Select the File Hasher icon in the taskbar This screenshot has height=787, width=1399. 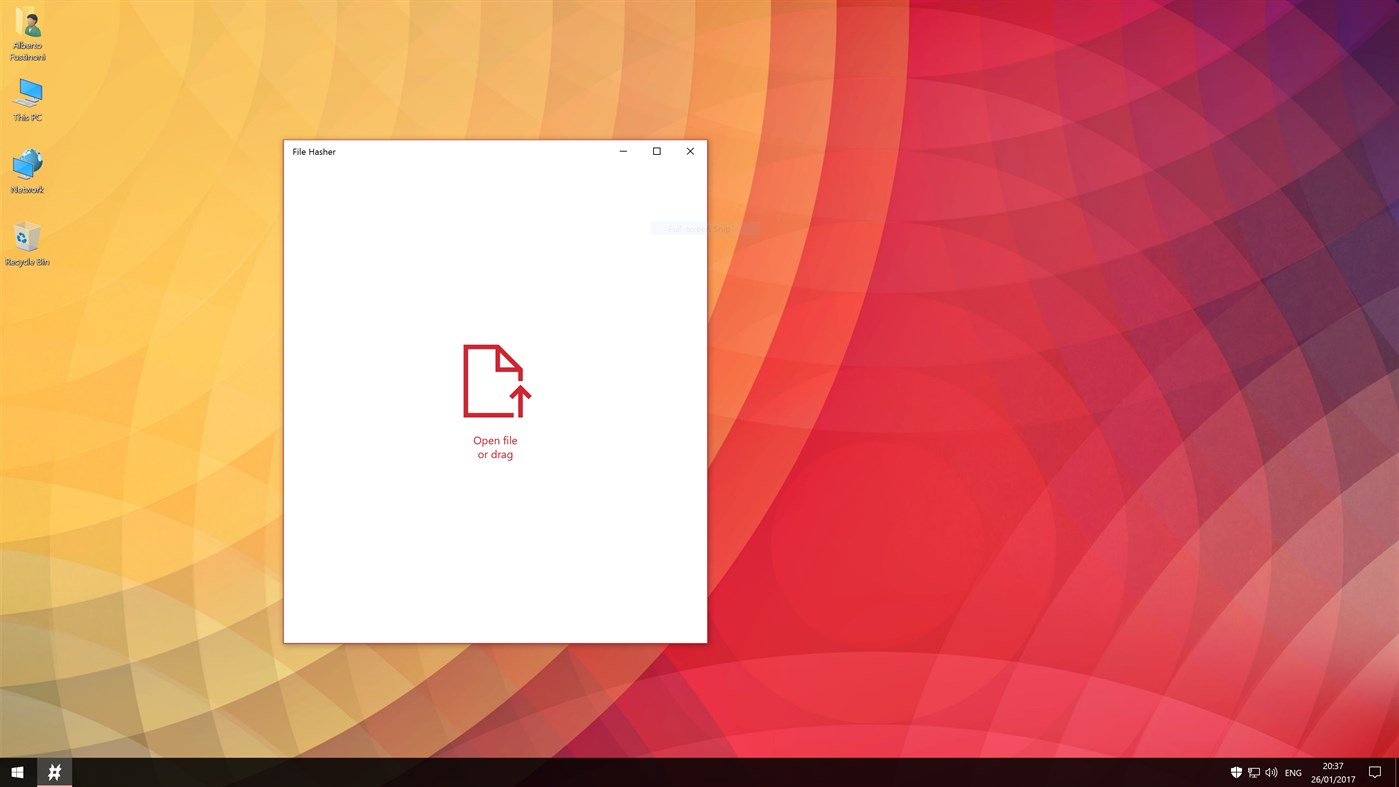(x=53, y=770)
